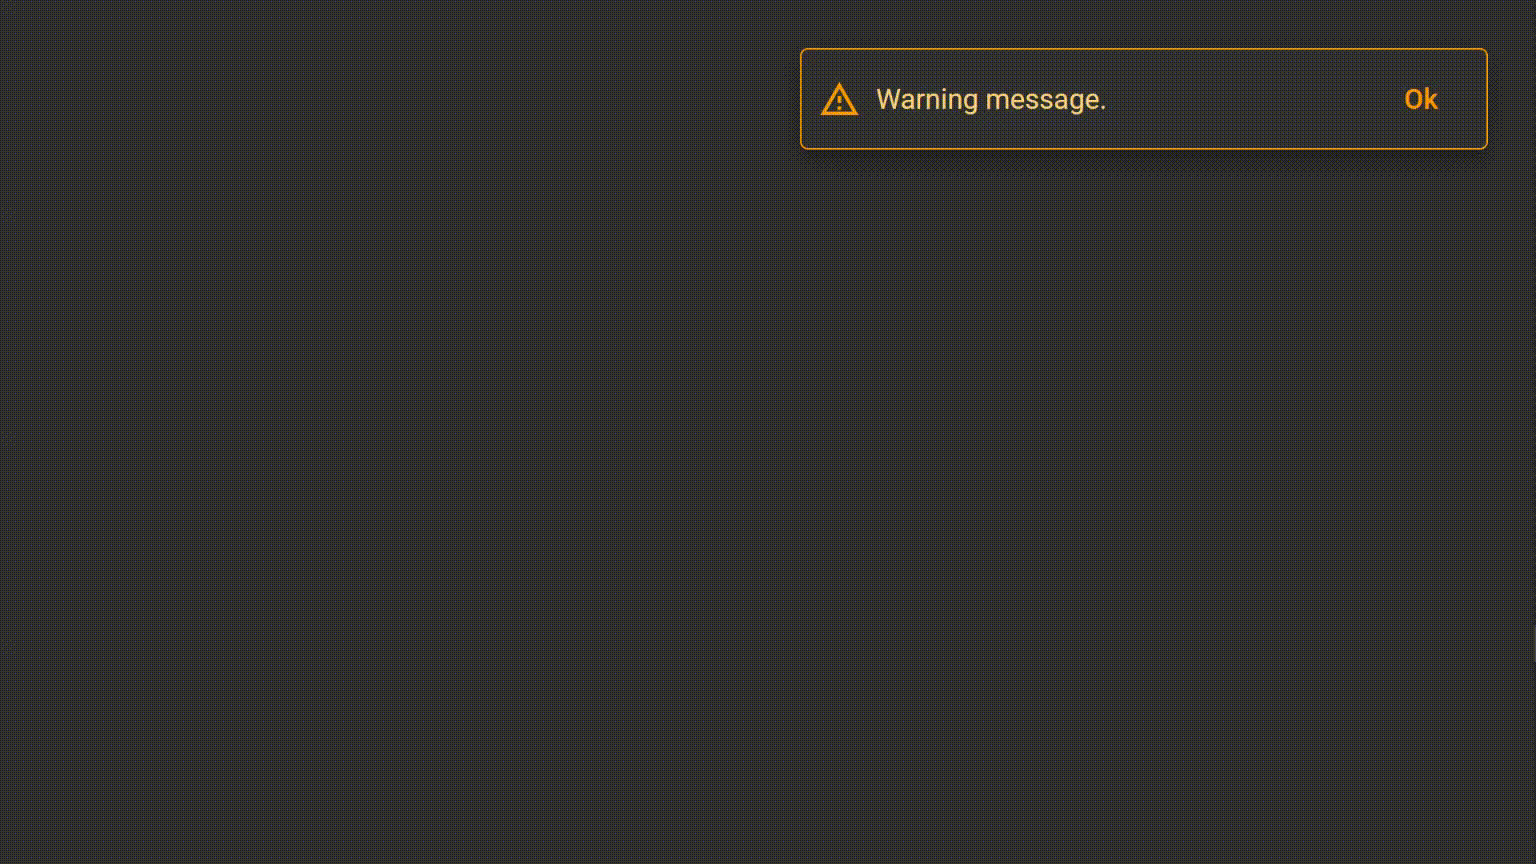Hit the orange Ok text button
Screen dimensions: 1536x864
[x=1421, y=99]
